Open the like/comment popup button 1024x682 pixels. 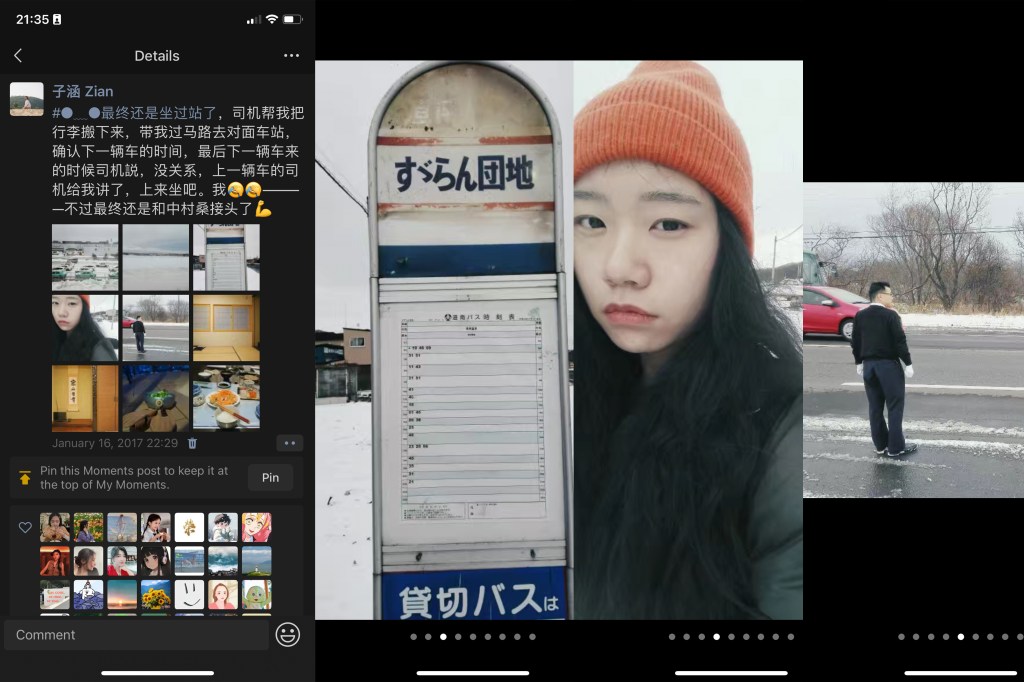click(x=289, y=443)
